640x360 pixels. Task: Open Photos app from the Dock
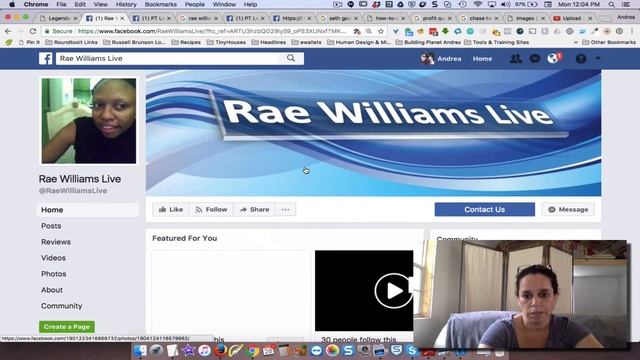tap(332, 350)
